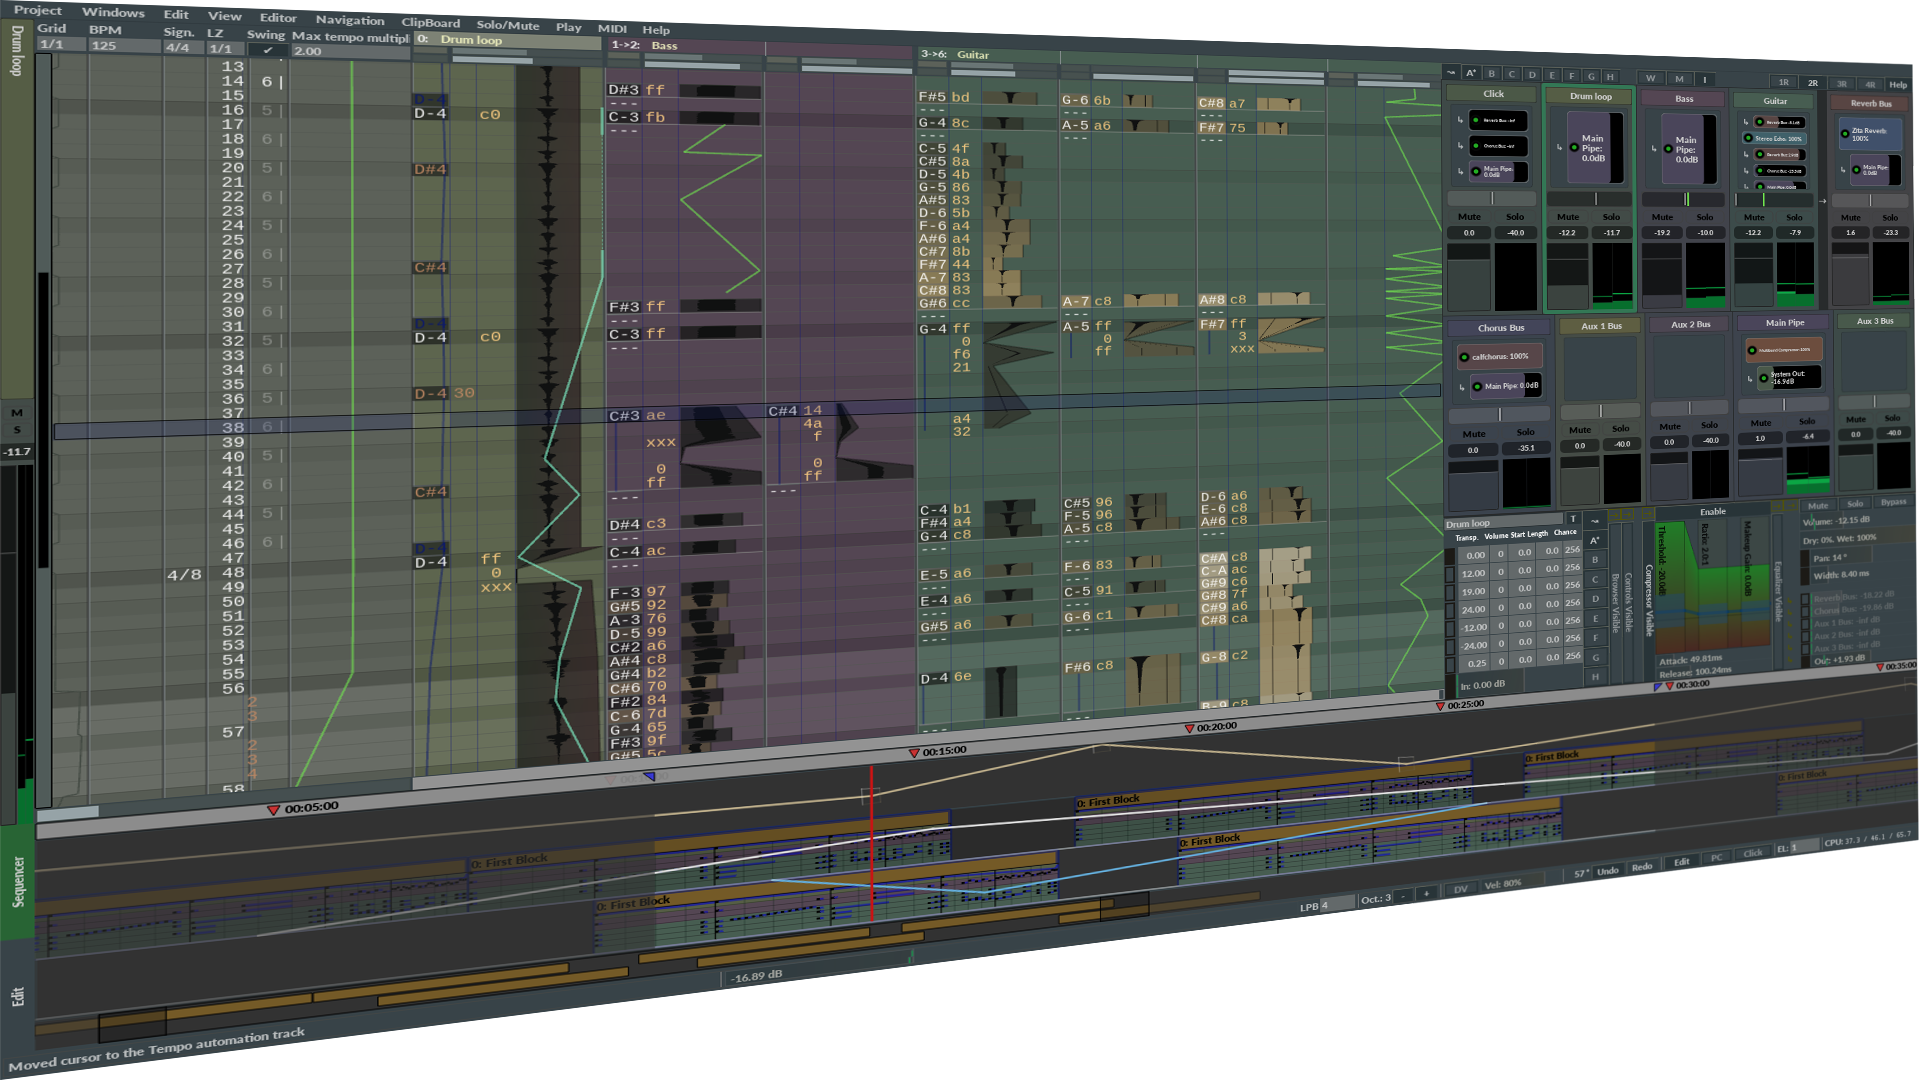This screenshot has height=1080, width=1920.
Task: Open mixer Help button
Action: click(1898, 85)
